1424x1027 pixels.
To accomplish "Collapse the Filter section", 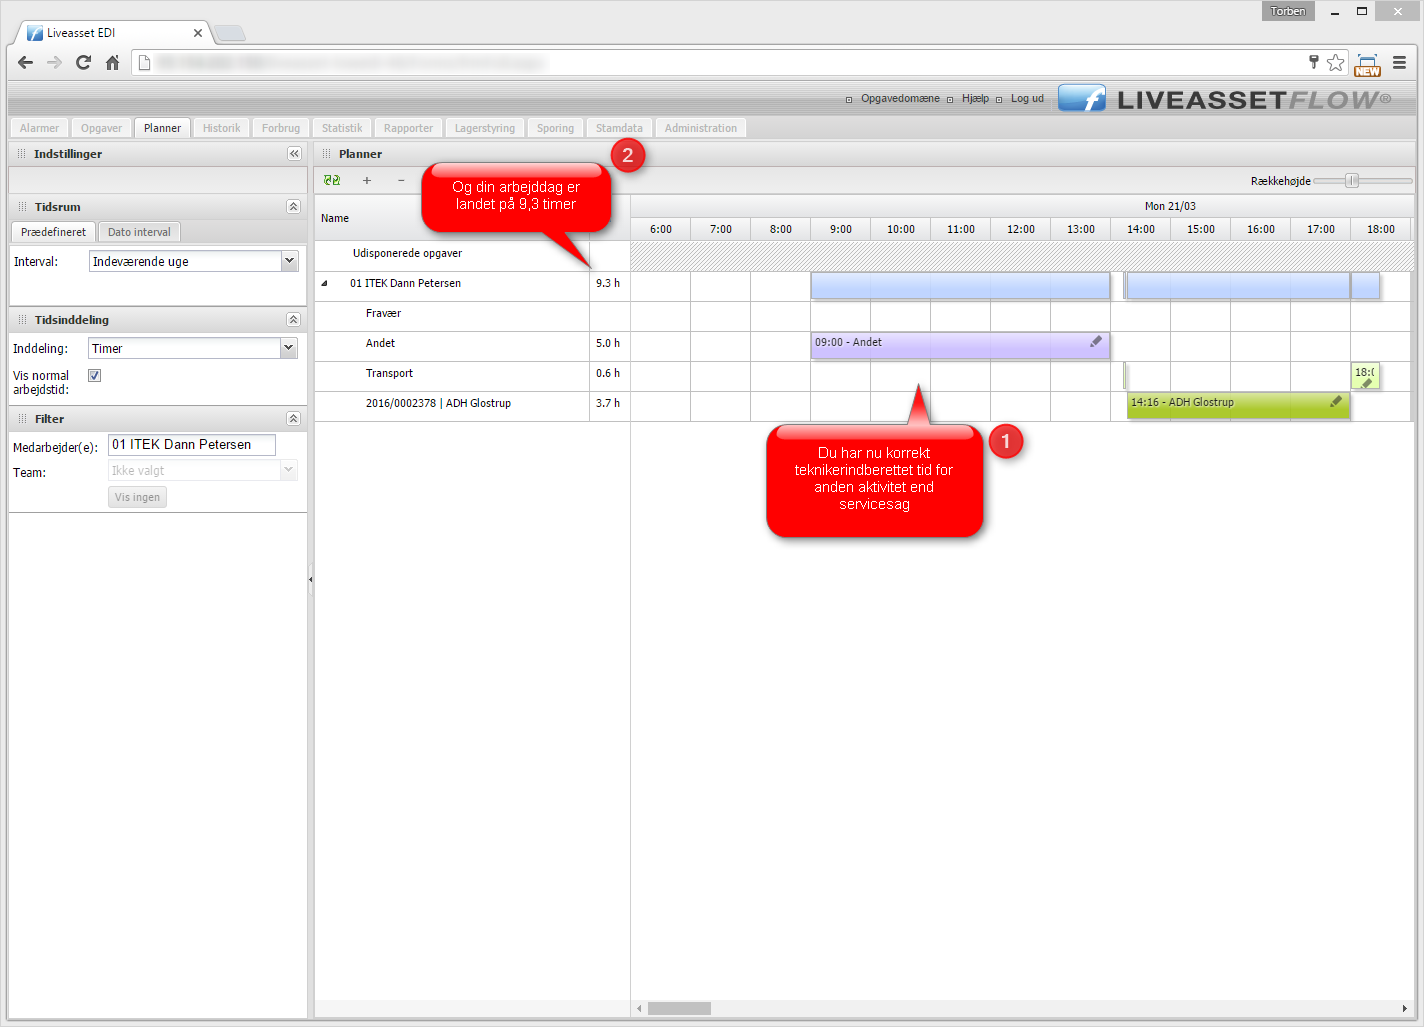I will coord(293,419).
